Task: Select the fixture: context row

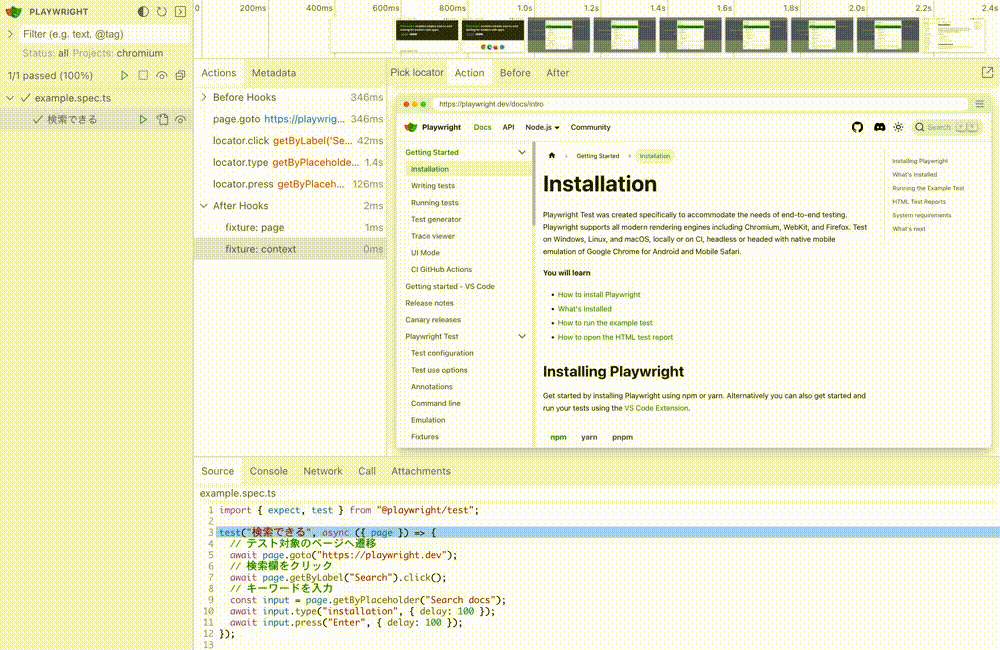Action: tap(291, 249)
